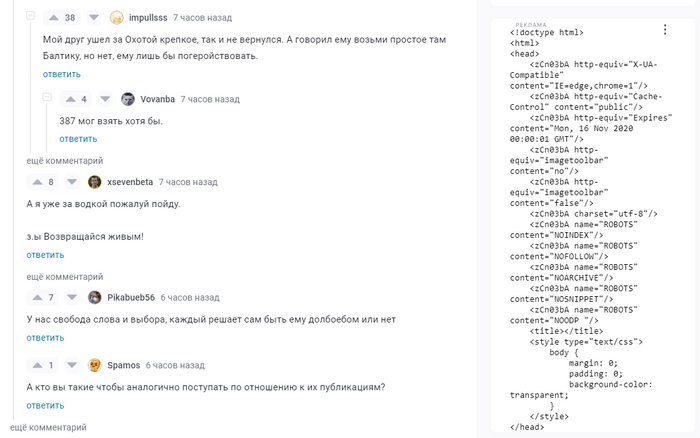This screenshot has height=438, width=700.
Task: Collapse Vovanba reply branch
Action: [47, 97]
